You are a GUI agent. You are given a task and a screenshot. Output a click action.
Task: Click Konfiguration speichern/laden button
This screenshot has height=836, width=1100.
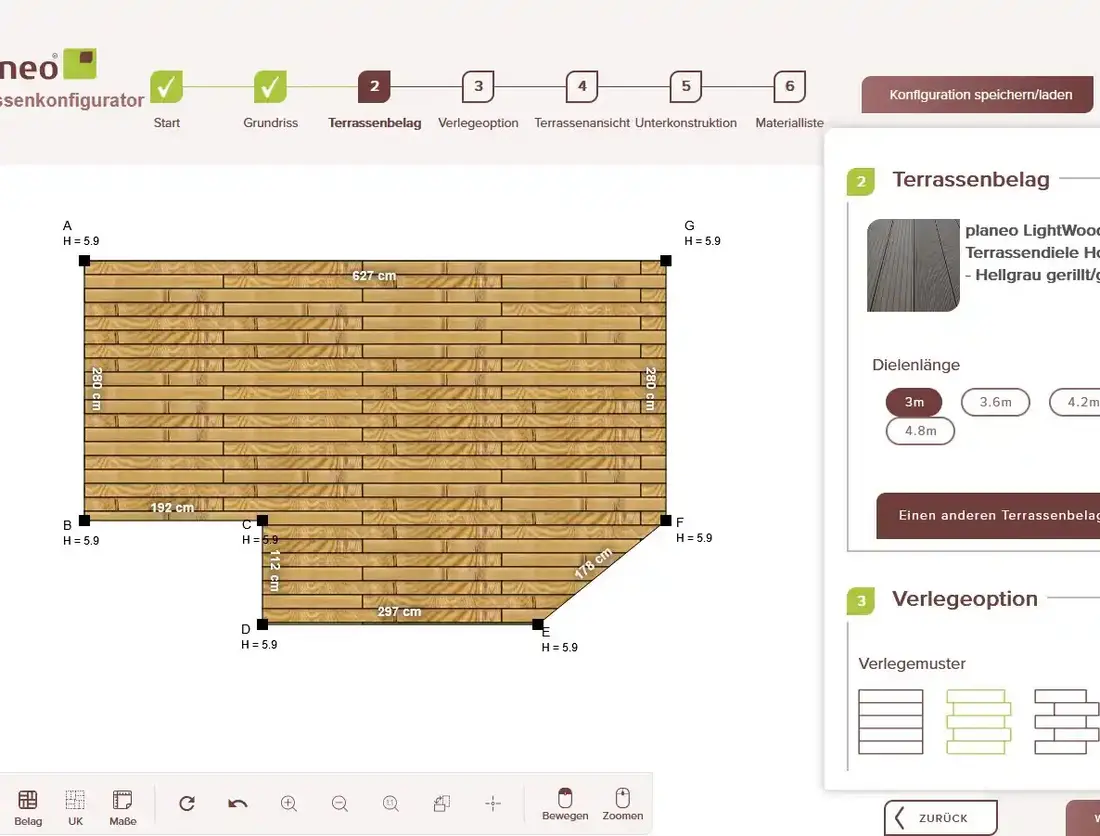click(980, 95)
